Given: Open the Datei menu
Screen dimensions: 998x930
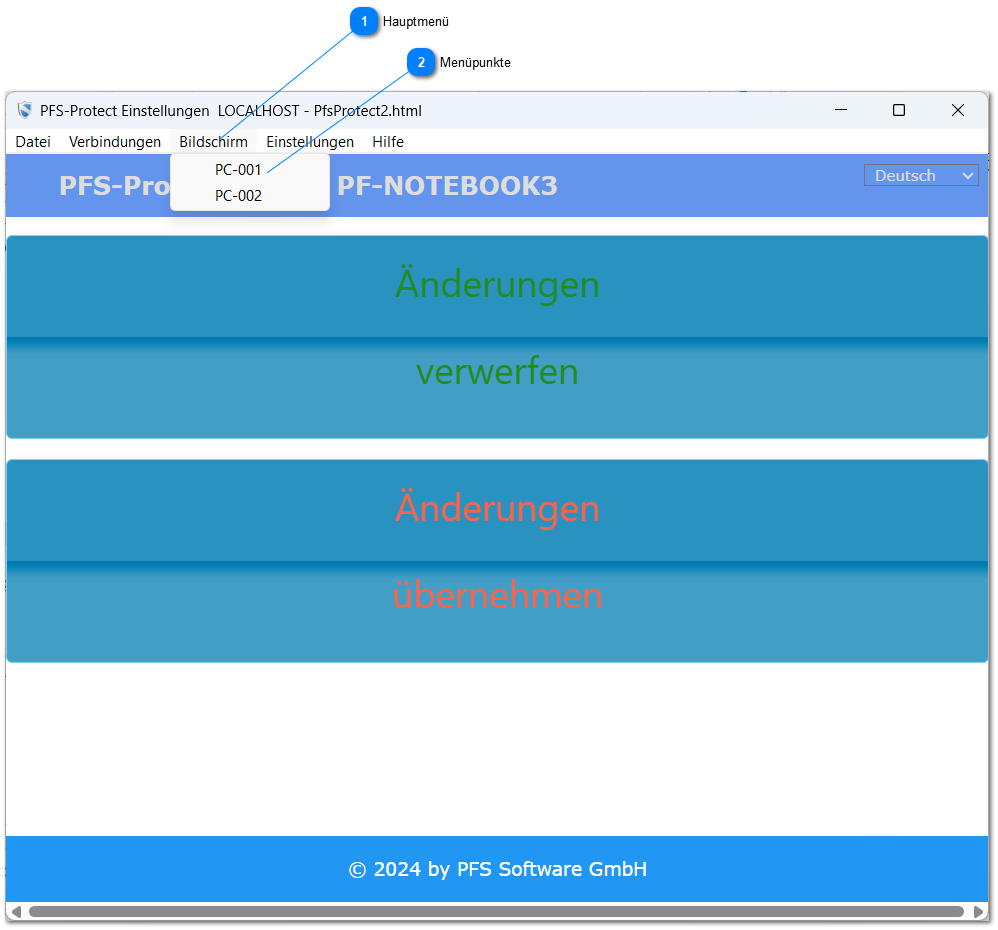Looking at the screenshot, I should 33,142.
